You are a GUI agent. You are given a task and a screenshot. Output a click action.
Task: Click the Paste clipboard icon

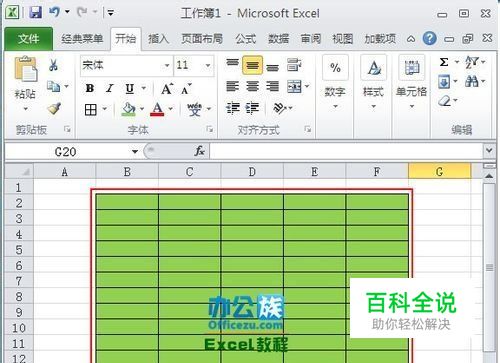click(x=26, y=69)
